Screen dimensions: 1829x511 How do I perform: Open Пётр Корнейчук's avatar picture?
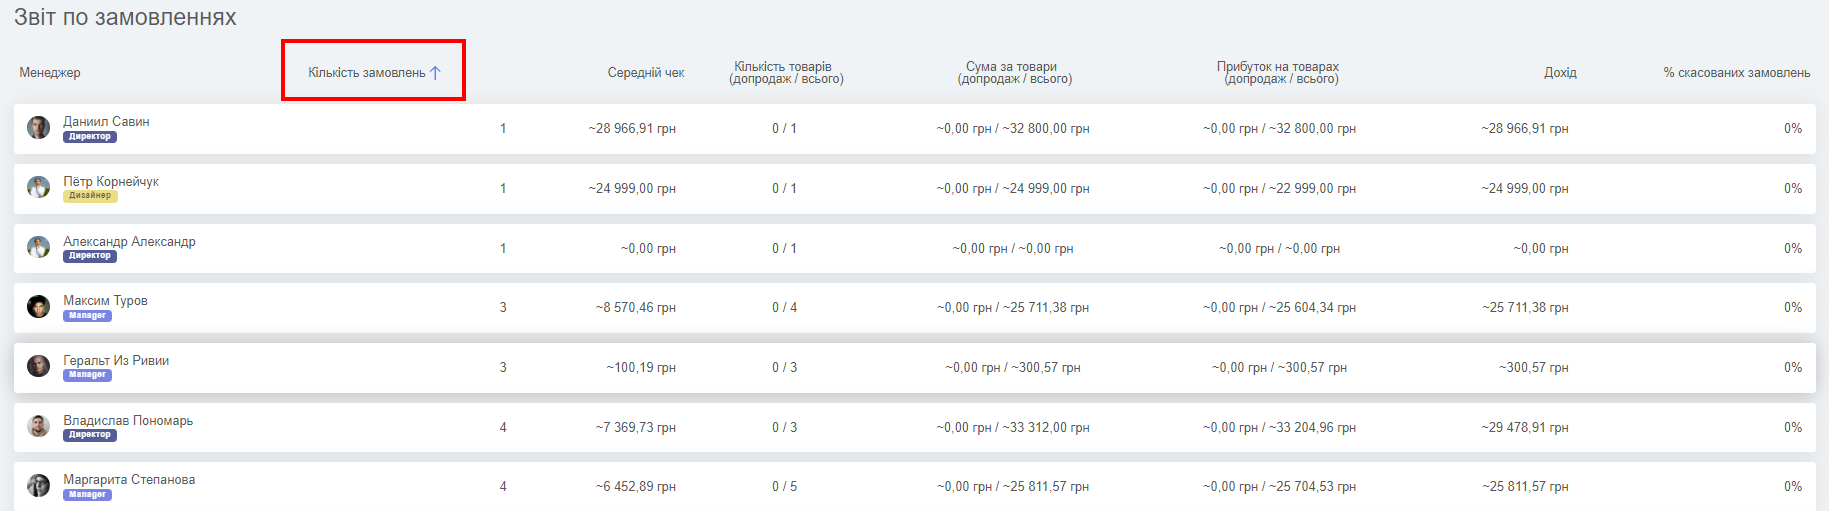[38, 187]
